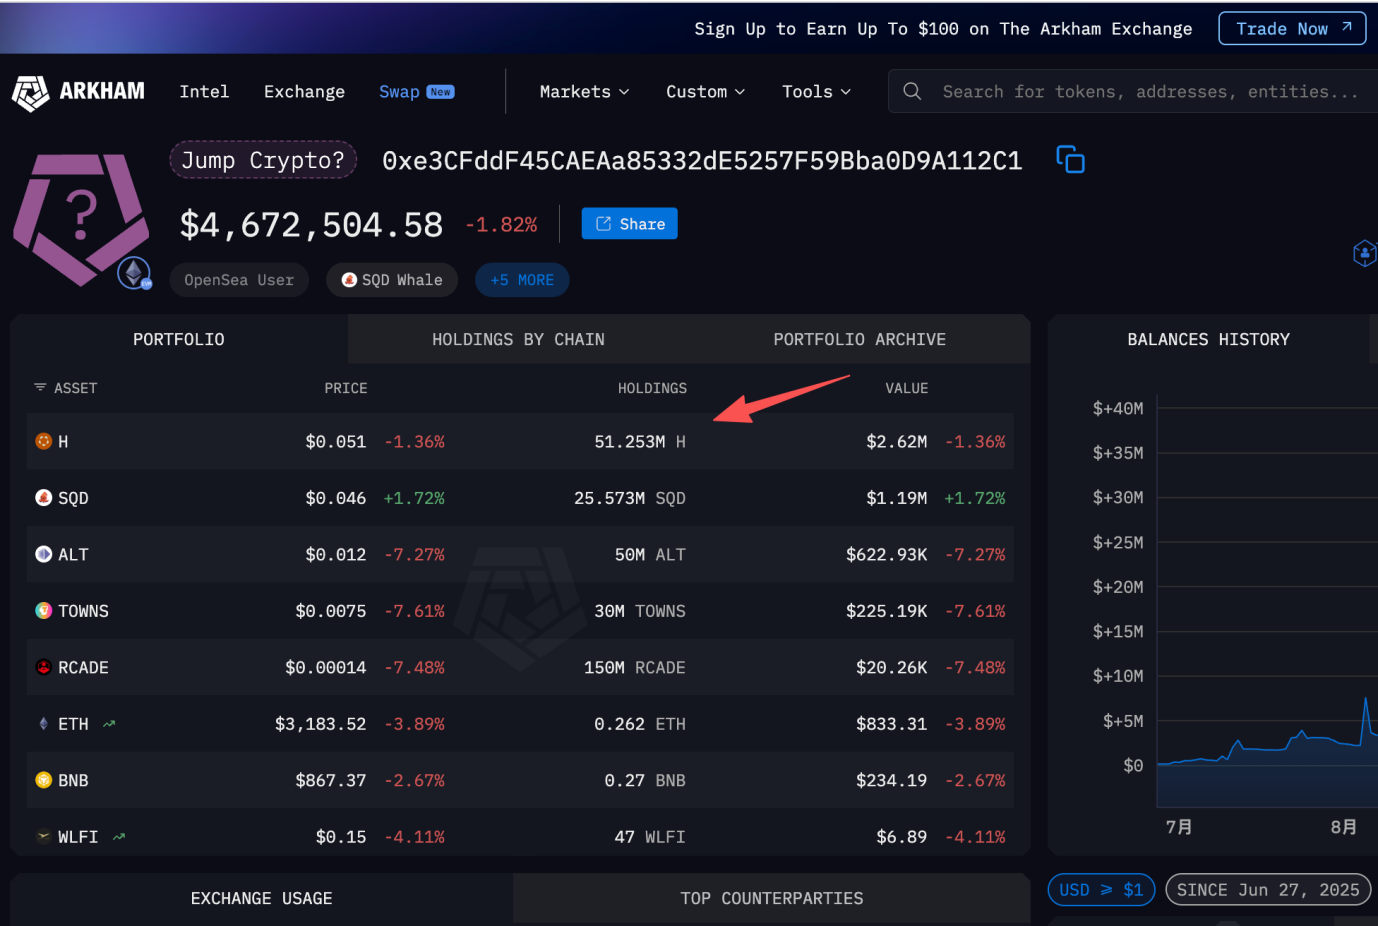Click the hexagon user icon at right edge
The image size is (1378, 926).
click(x=1364, y=253)
